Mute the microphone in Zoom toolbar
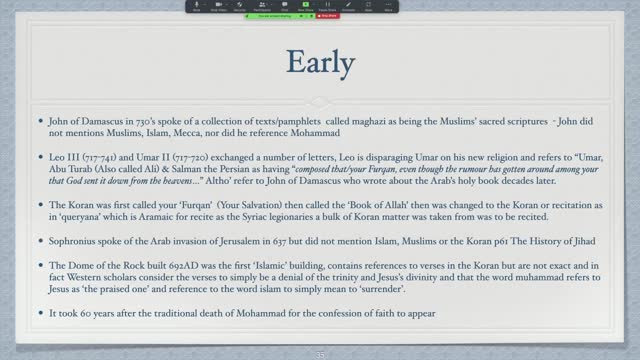The width and height of the screenshot is (640, 360). coord(196,6)
